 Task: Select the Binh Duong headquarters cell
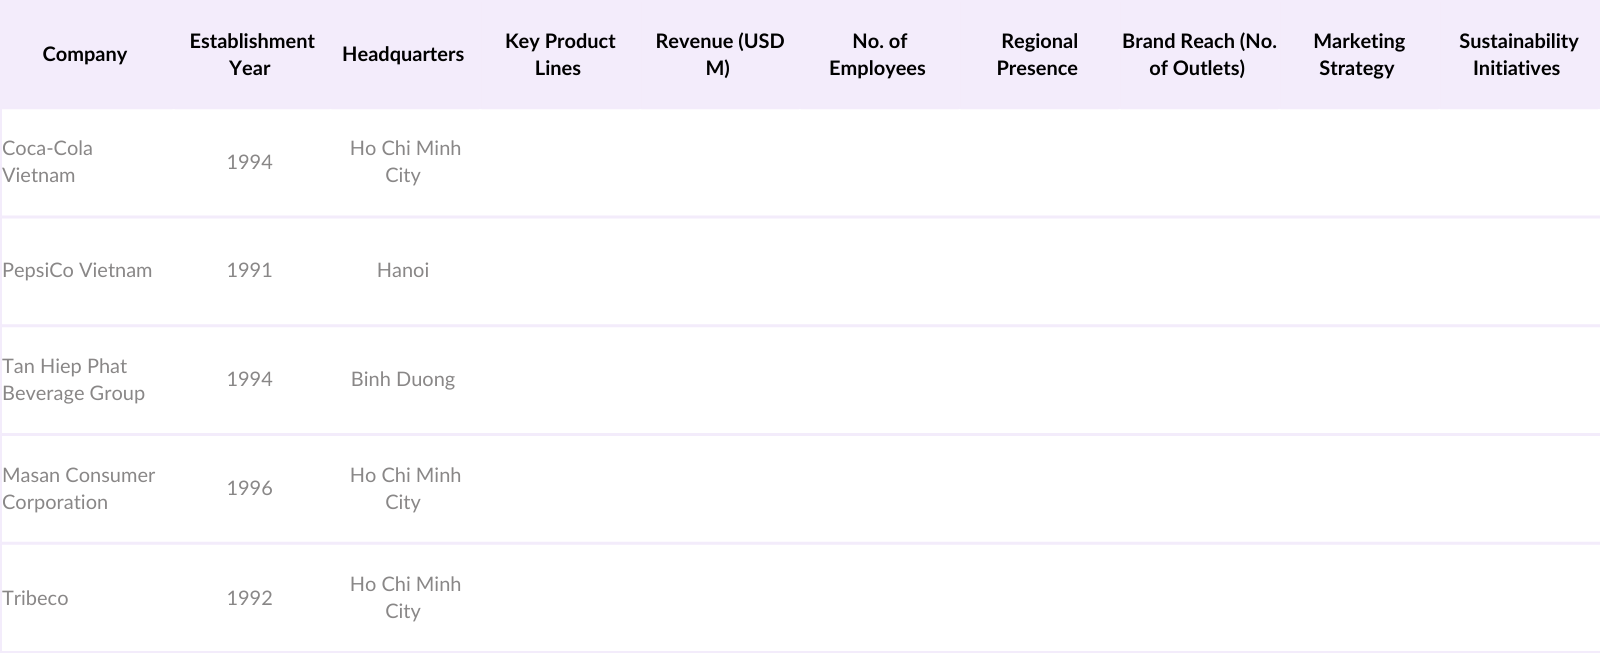tap(403, 379)
